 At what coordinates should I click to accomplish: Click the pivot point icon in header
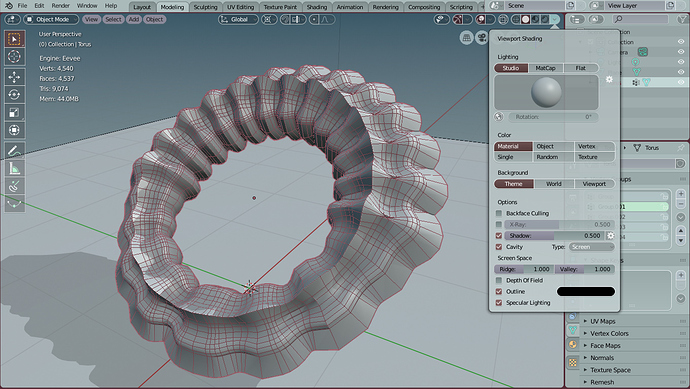click(x=268, y=19)
